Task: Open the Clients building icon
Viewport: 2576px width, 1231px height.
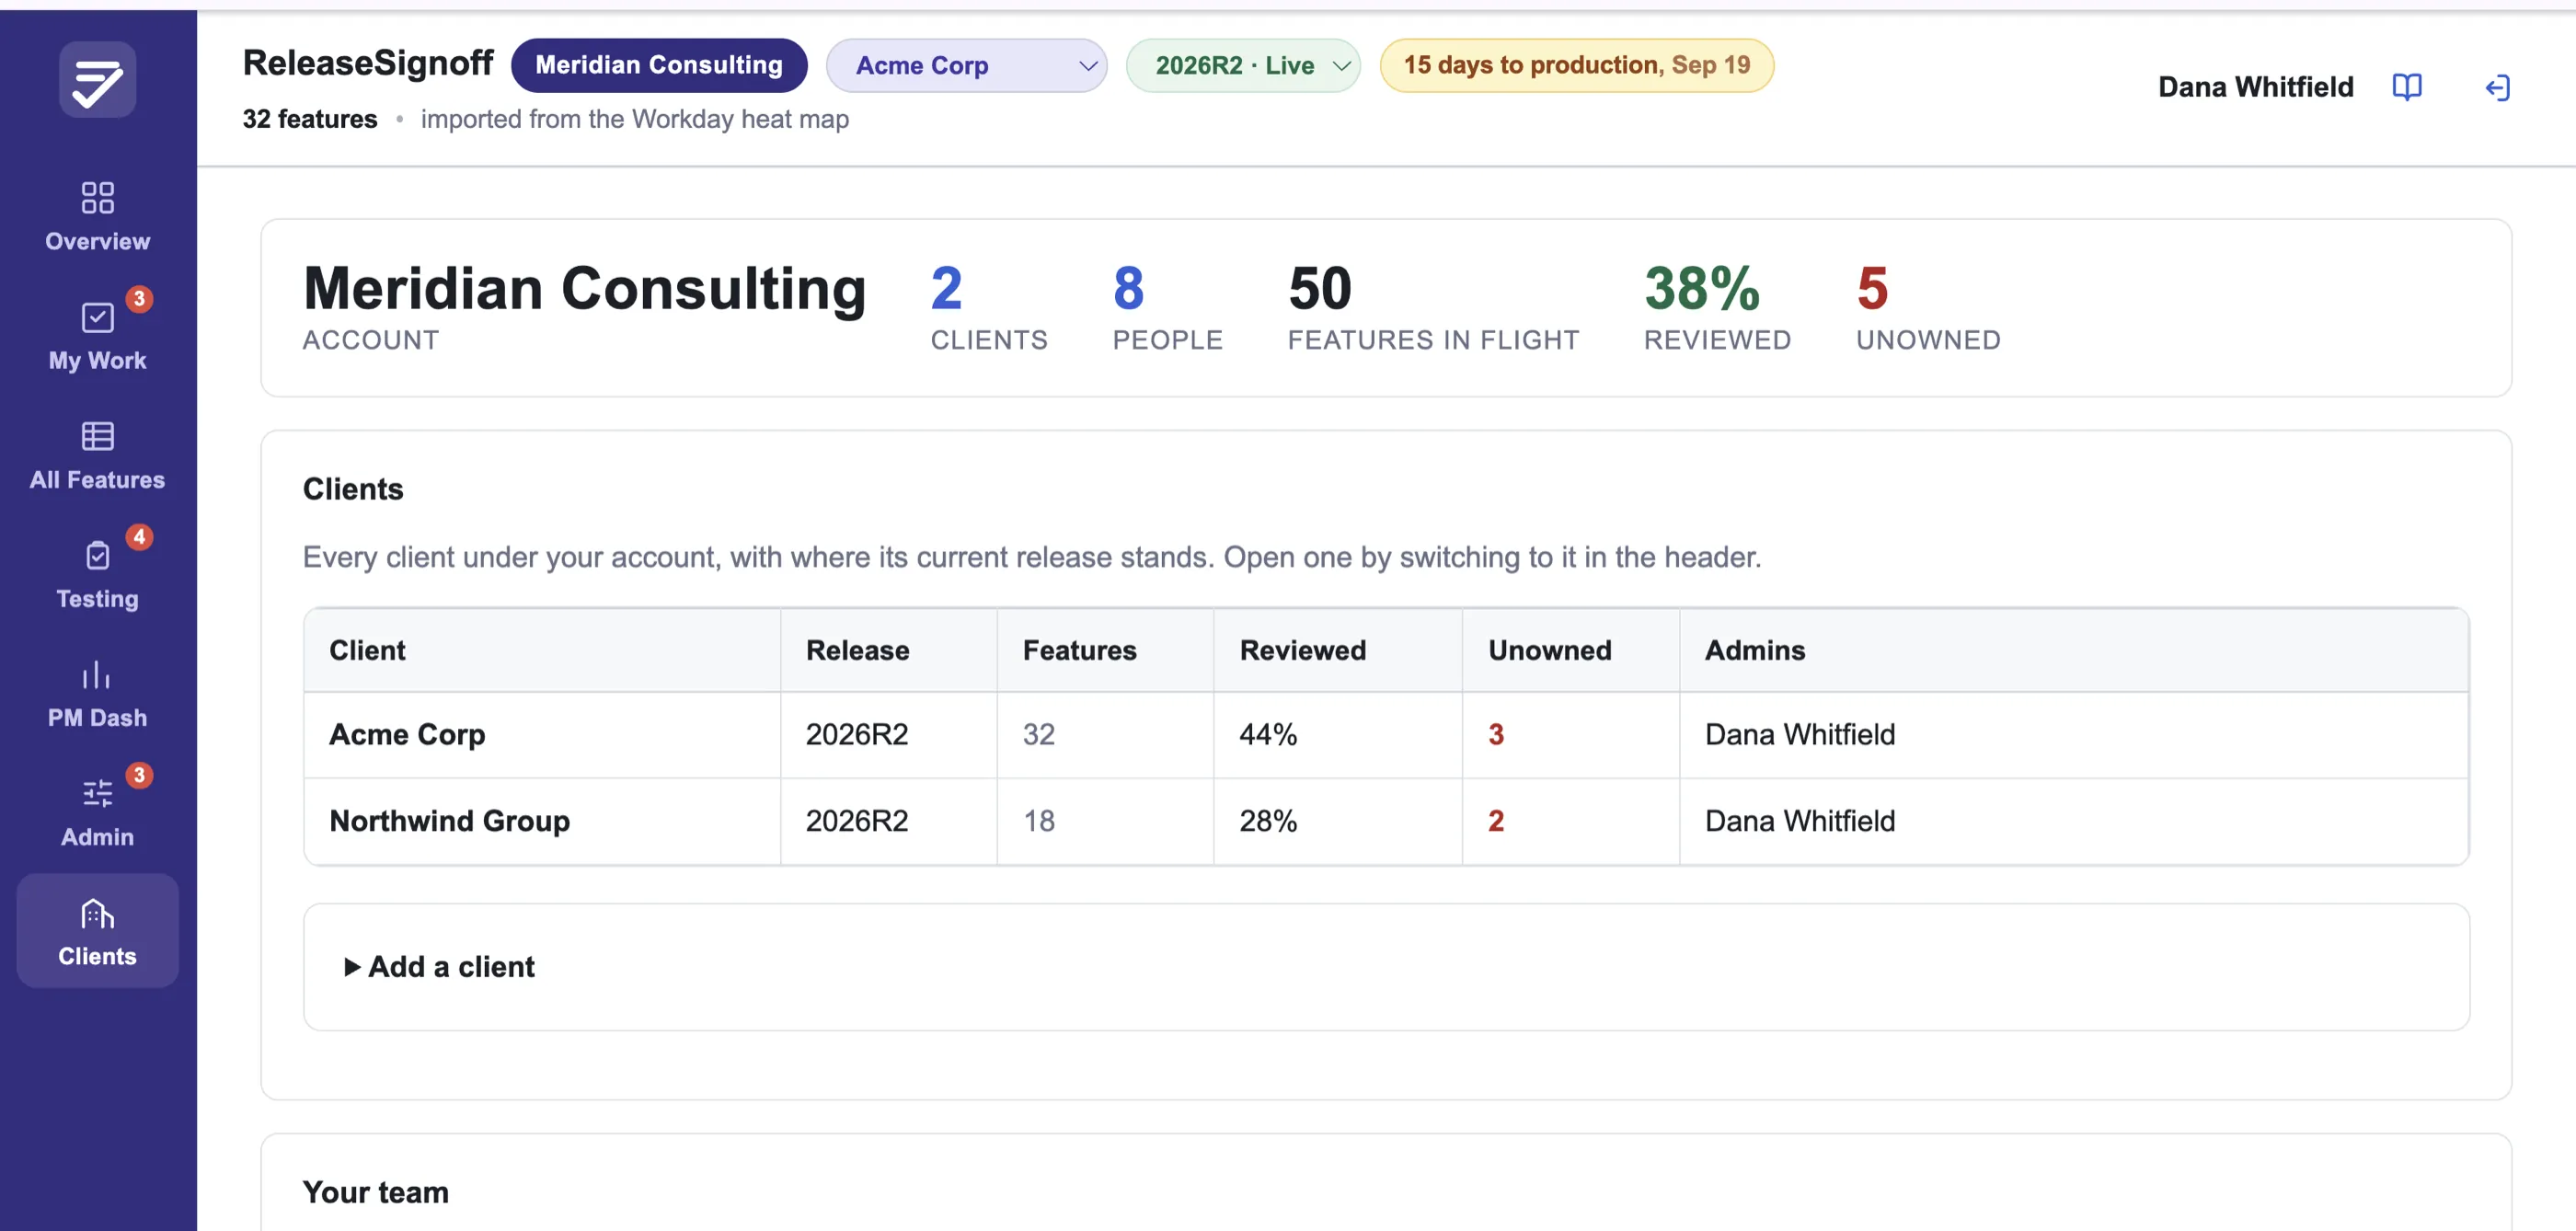Action: pyautogui.click(x=97, y=913)
